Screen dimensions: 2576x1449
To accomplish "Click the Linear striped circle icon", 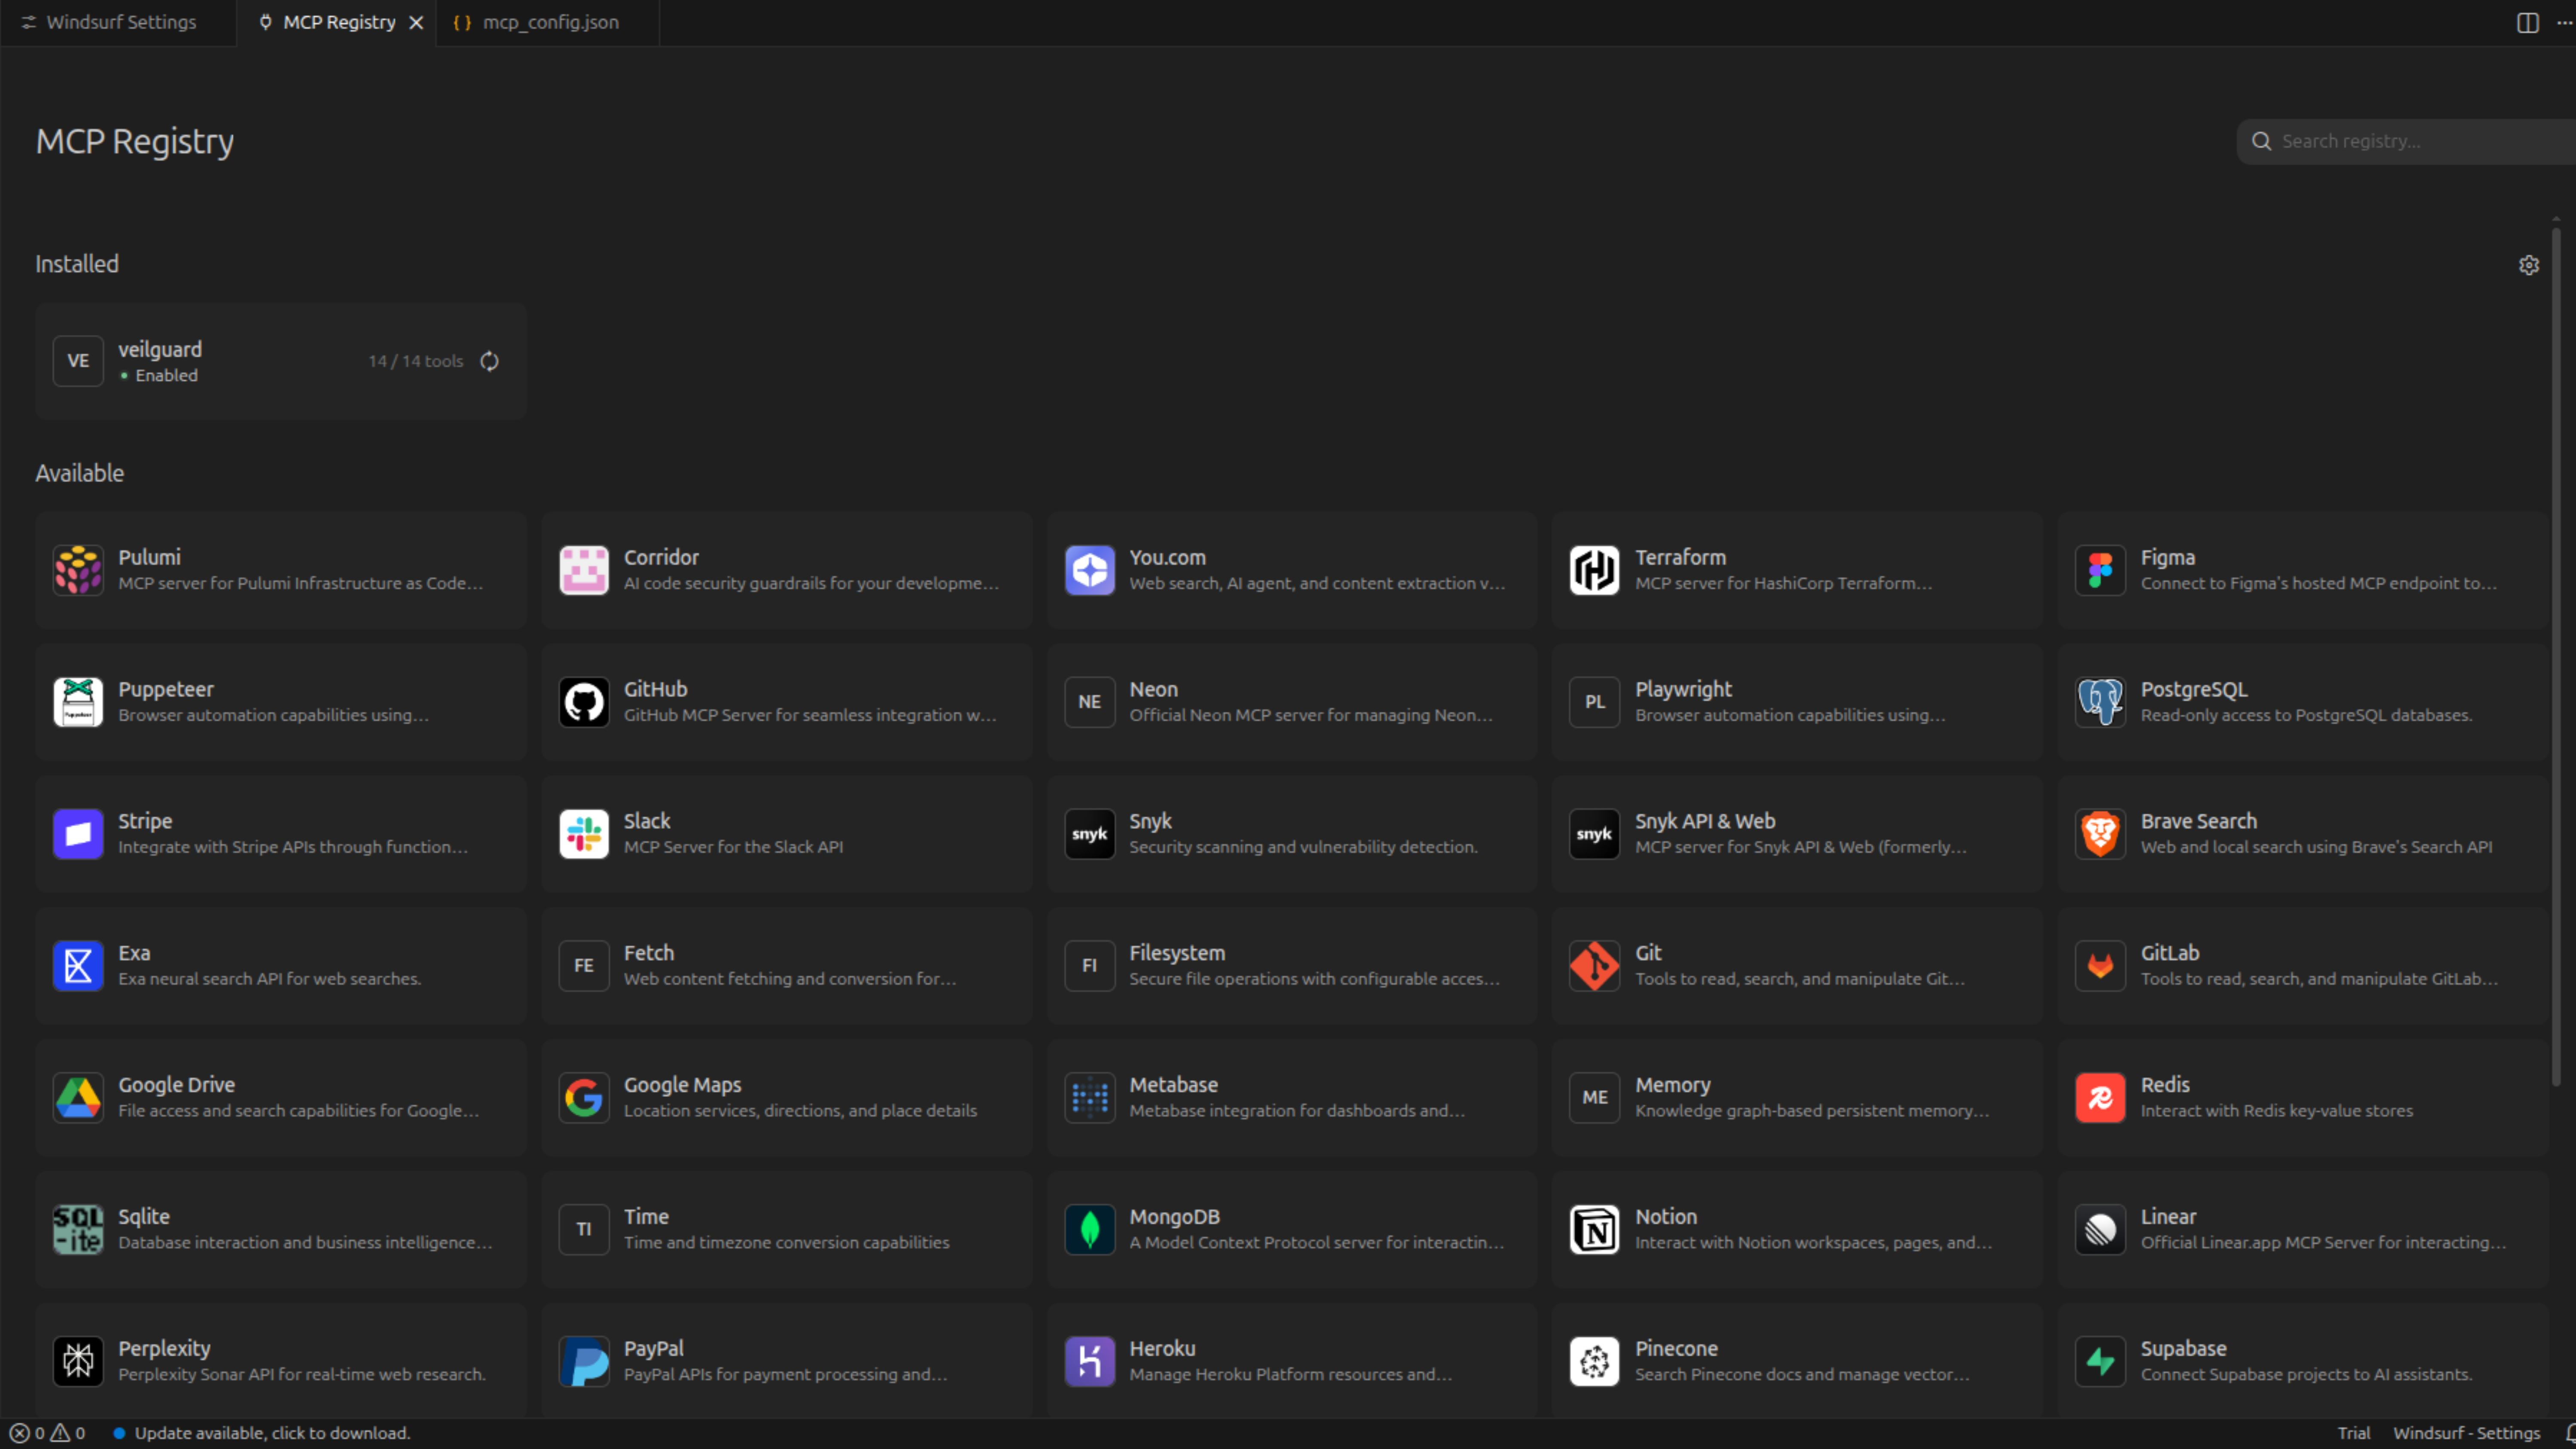I will pyautogui.click(x=2100, y=1230).
